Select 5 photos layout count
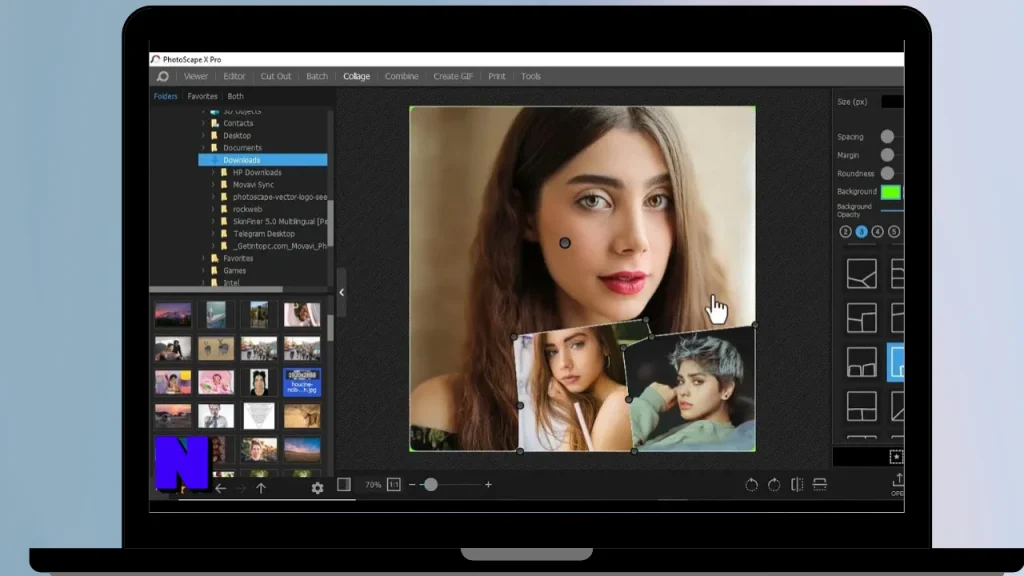The image size is (1024, 576). [x=894, y=232]
